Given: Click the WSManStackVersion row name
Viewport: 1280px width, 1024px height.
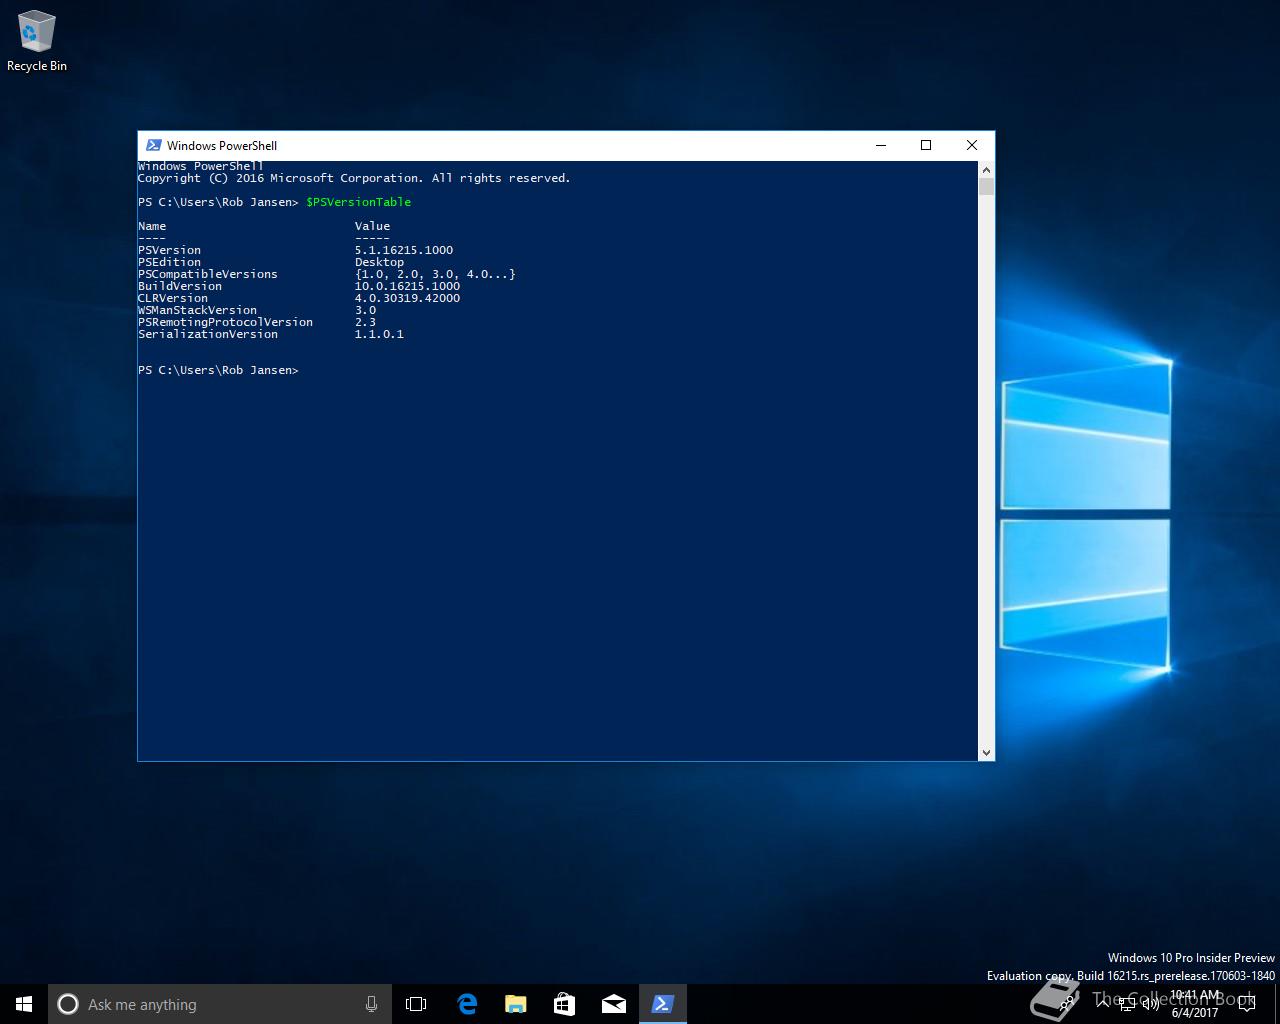Looking at the screenshot, I should (197, 310).
